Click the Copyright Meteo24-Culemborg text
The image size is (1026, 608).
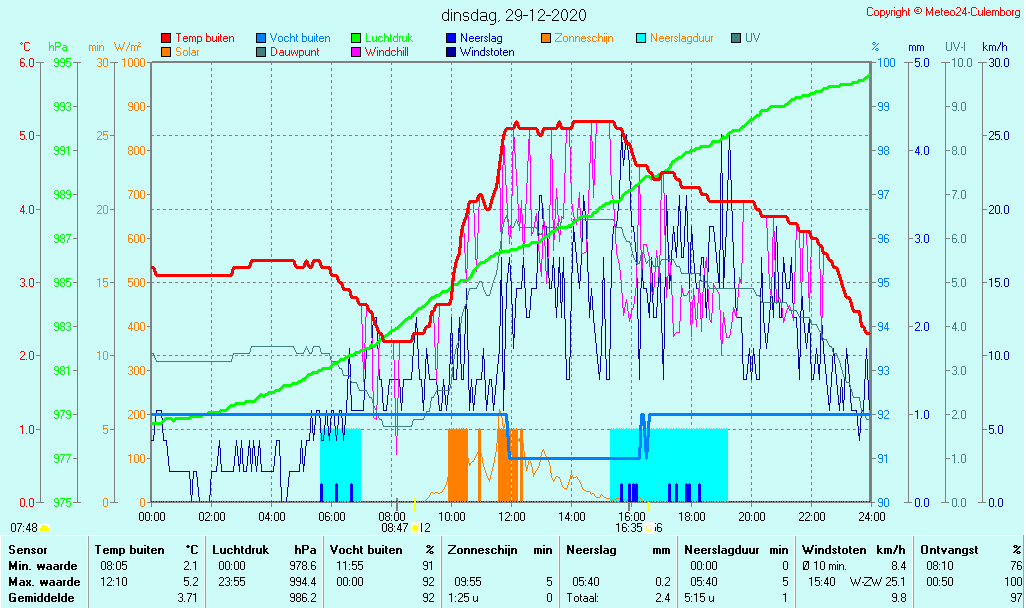pyautogui.click(x=942, y=12)
